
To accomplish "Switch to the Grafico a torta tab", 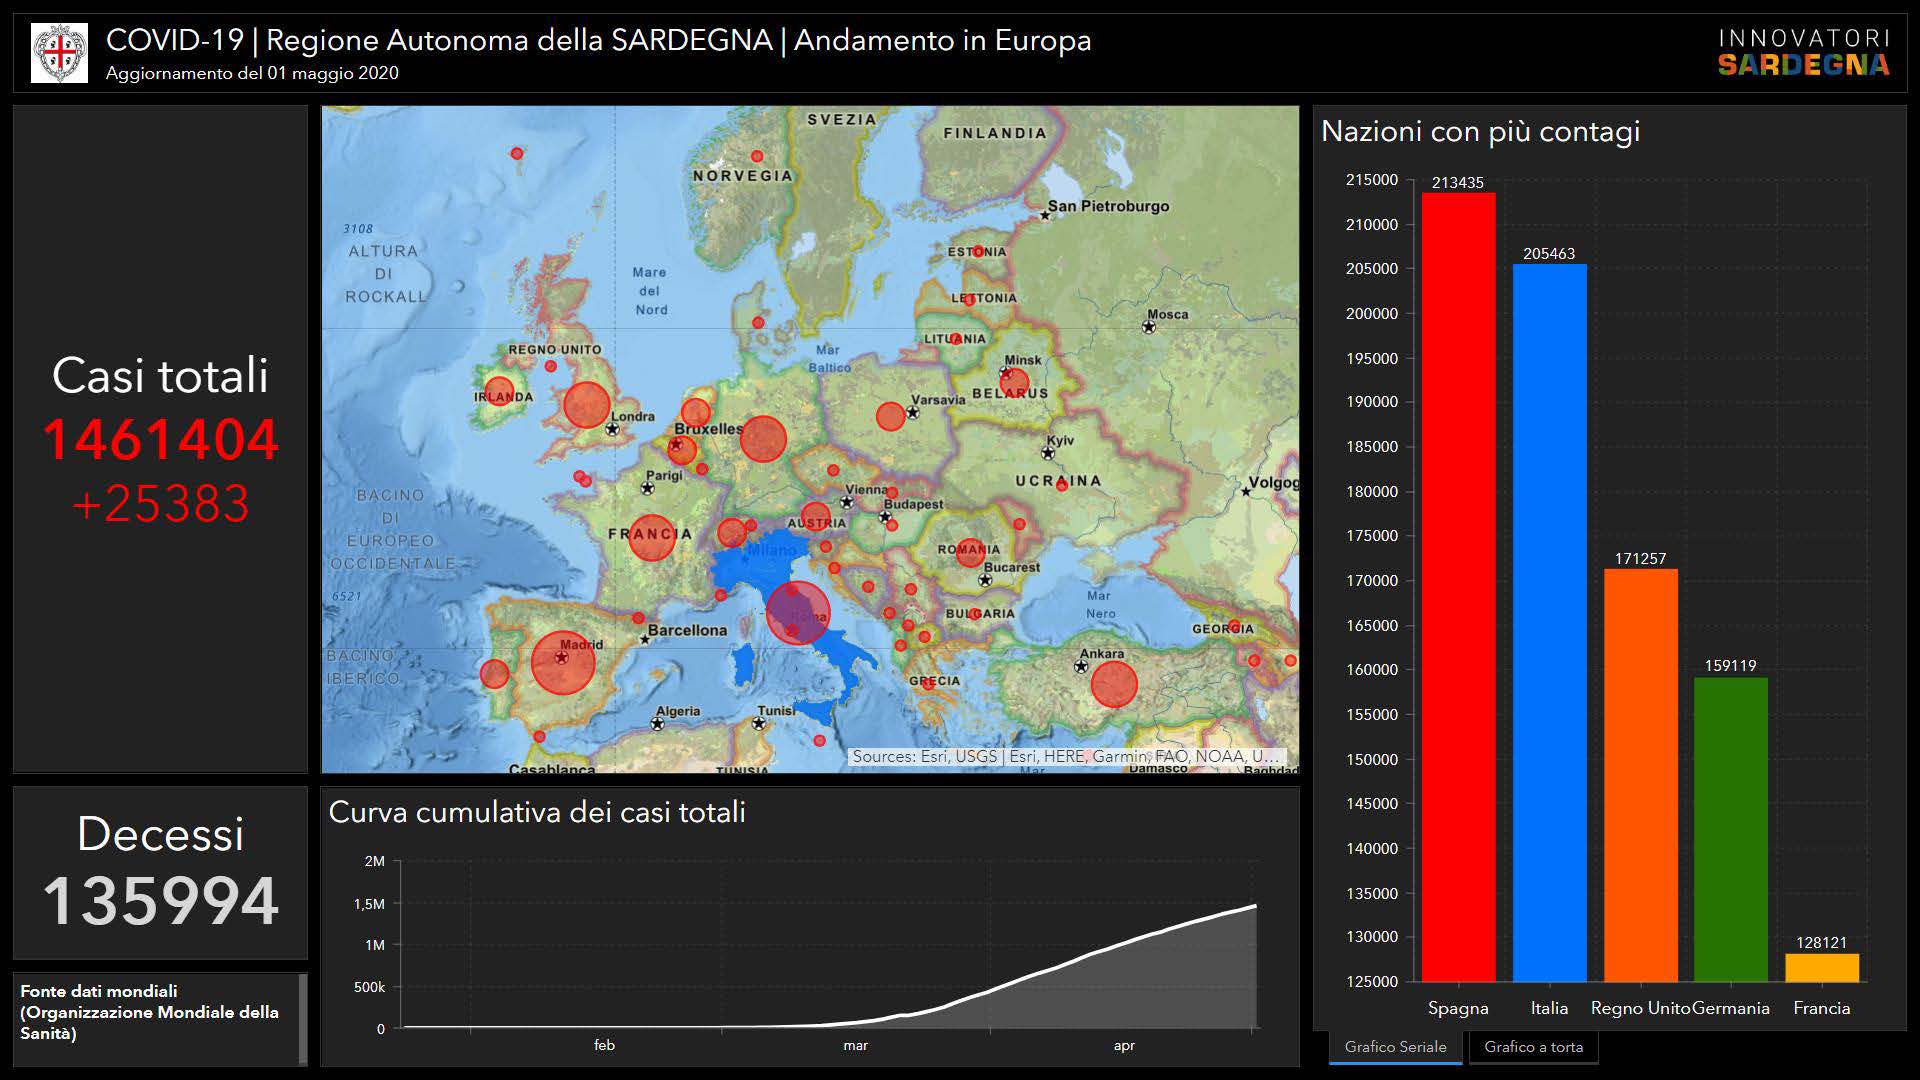I will click(x=1533, y=1047).
